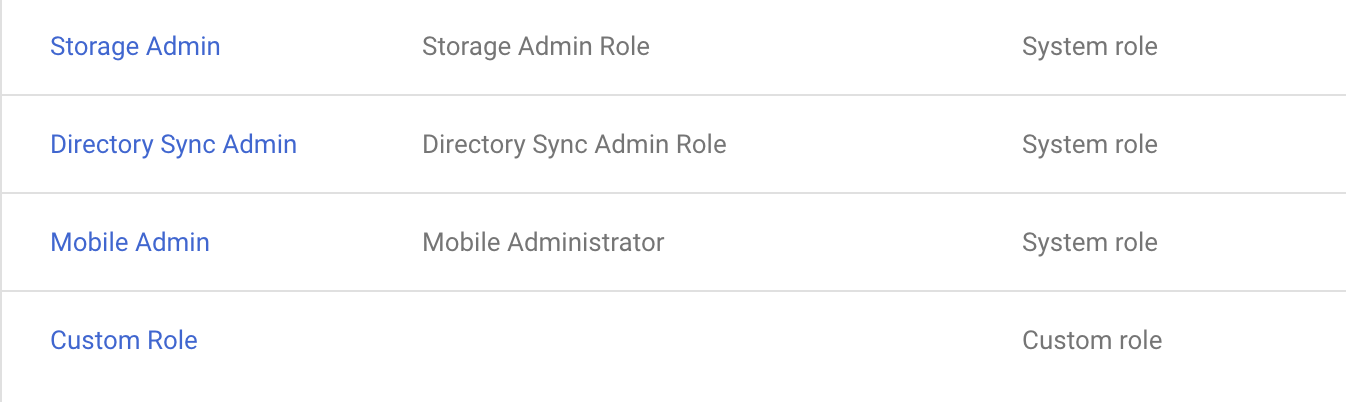Open the Storage Admin role link

(x=135, y=46)
